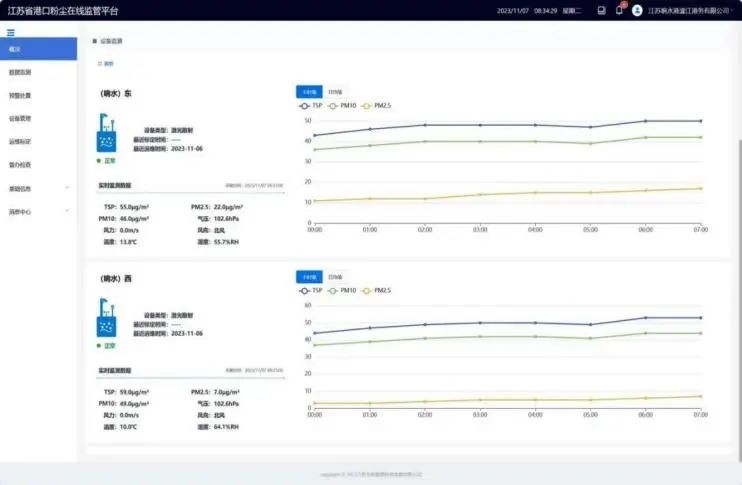742x485 pixels.
Task: Open the company account dropdown in header
Action: pos(689,10)
